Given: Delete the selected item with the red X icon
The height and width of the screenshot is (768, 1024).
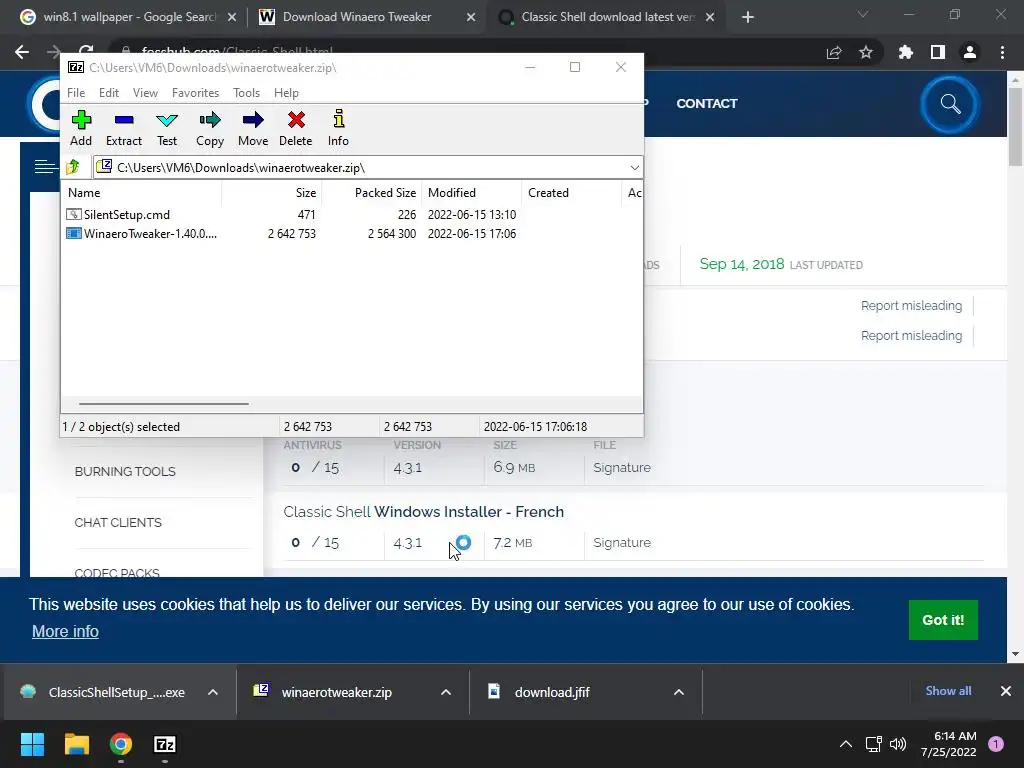Looking at the screenshot, I should click(296, 128).
